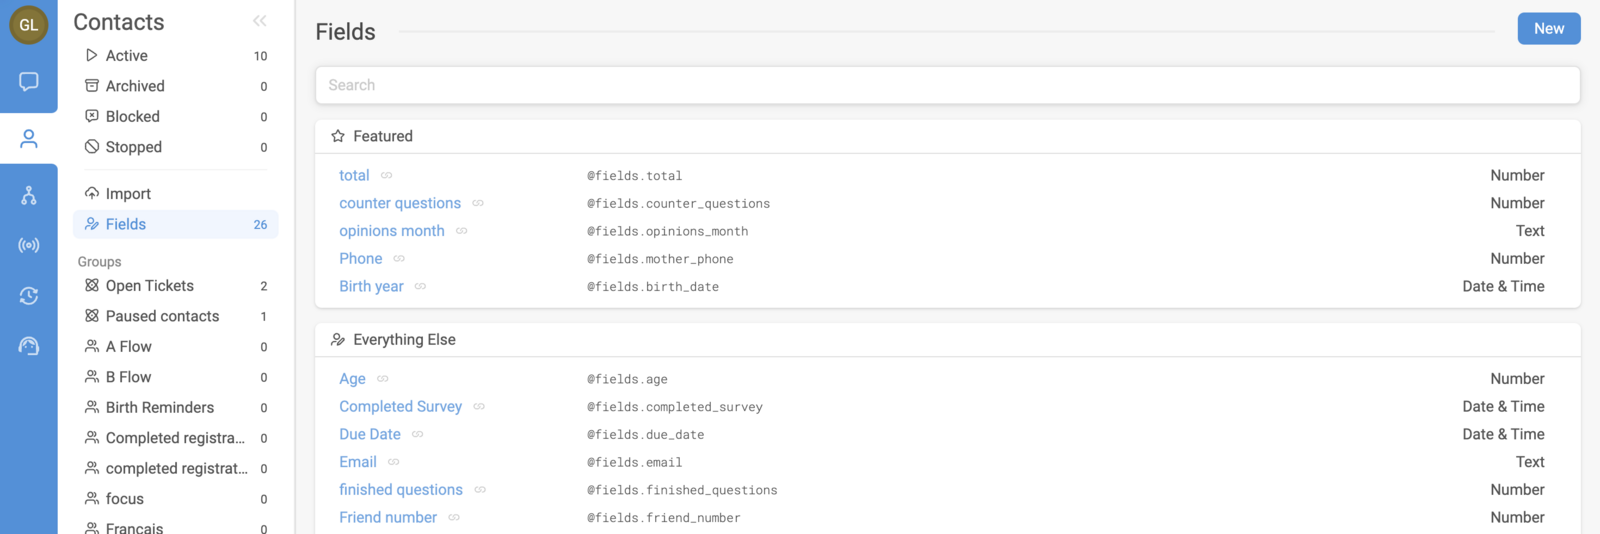1600x534 pixels.
Task: Open Archived contacts
Action: pyautogui.click(x=135, y=86)
